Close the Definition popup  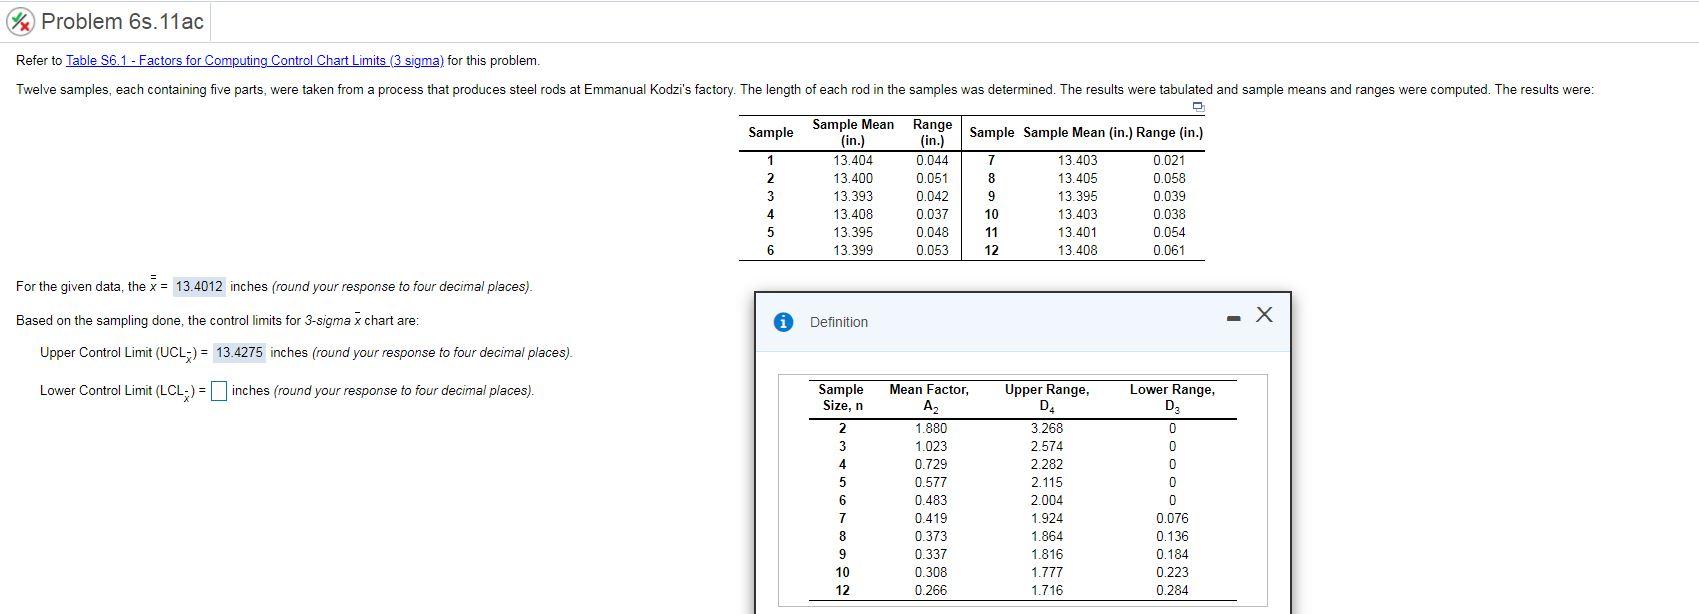(x=1264, y=315)
